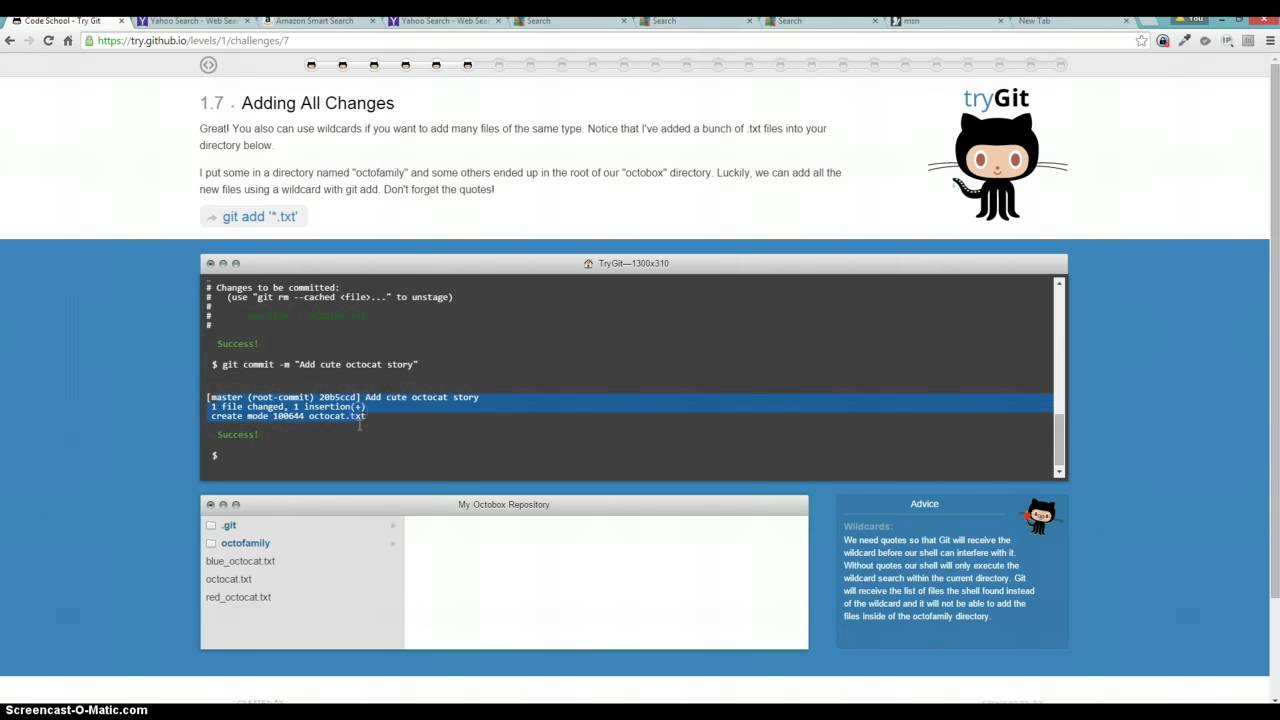Viewport: 1280px width, 720px height.
Task: Click the browser forward arrow
Action: [x=29, y=41]
